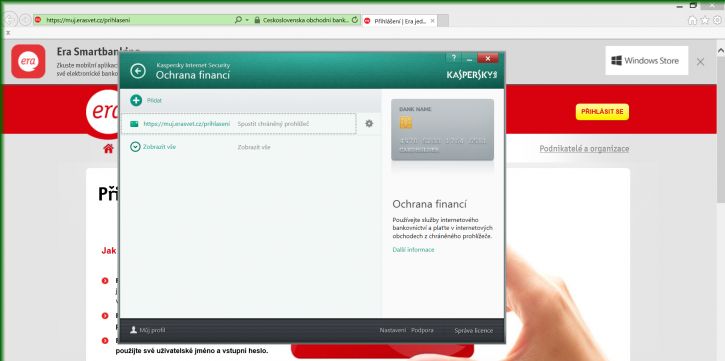725x361 pixels.
Task: Switch to the Přihlášení Era browser tab
Action: coord(399,20)
